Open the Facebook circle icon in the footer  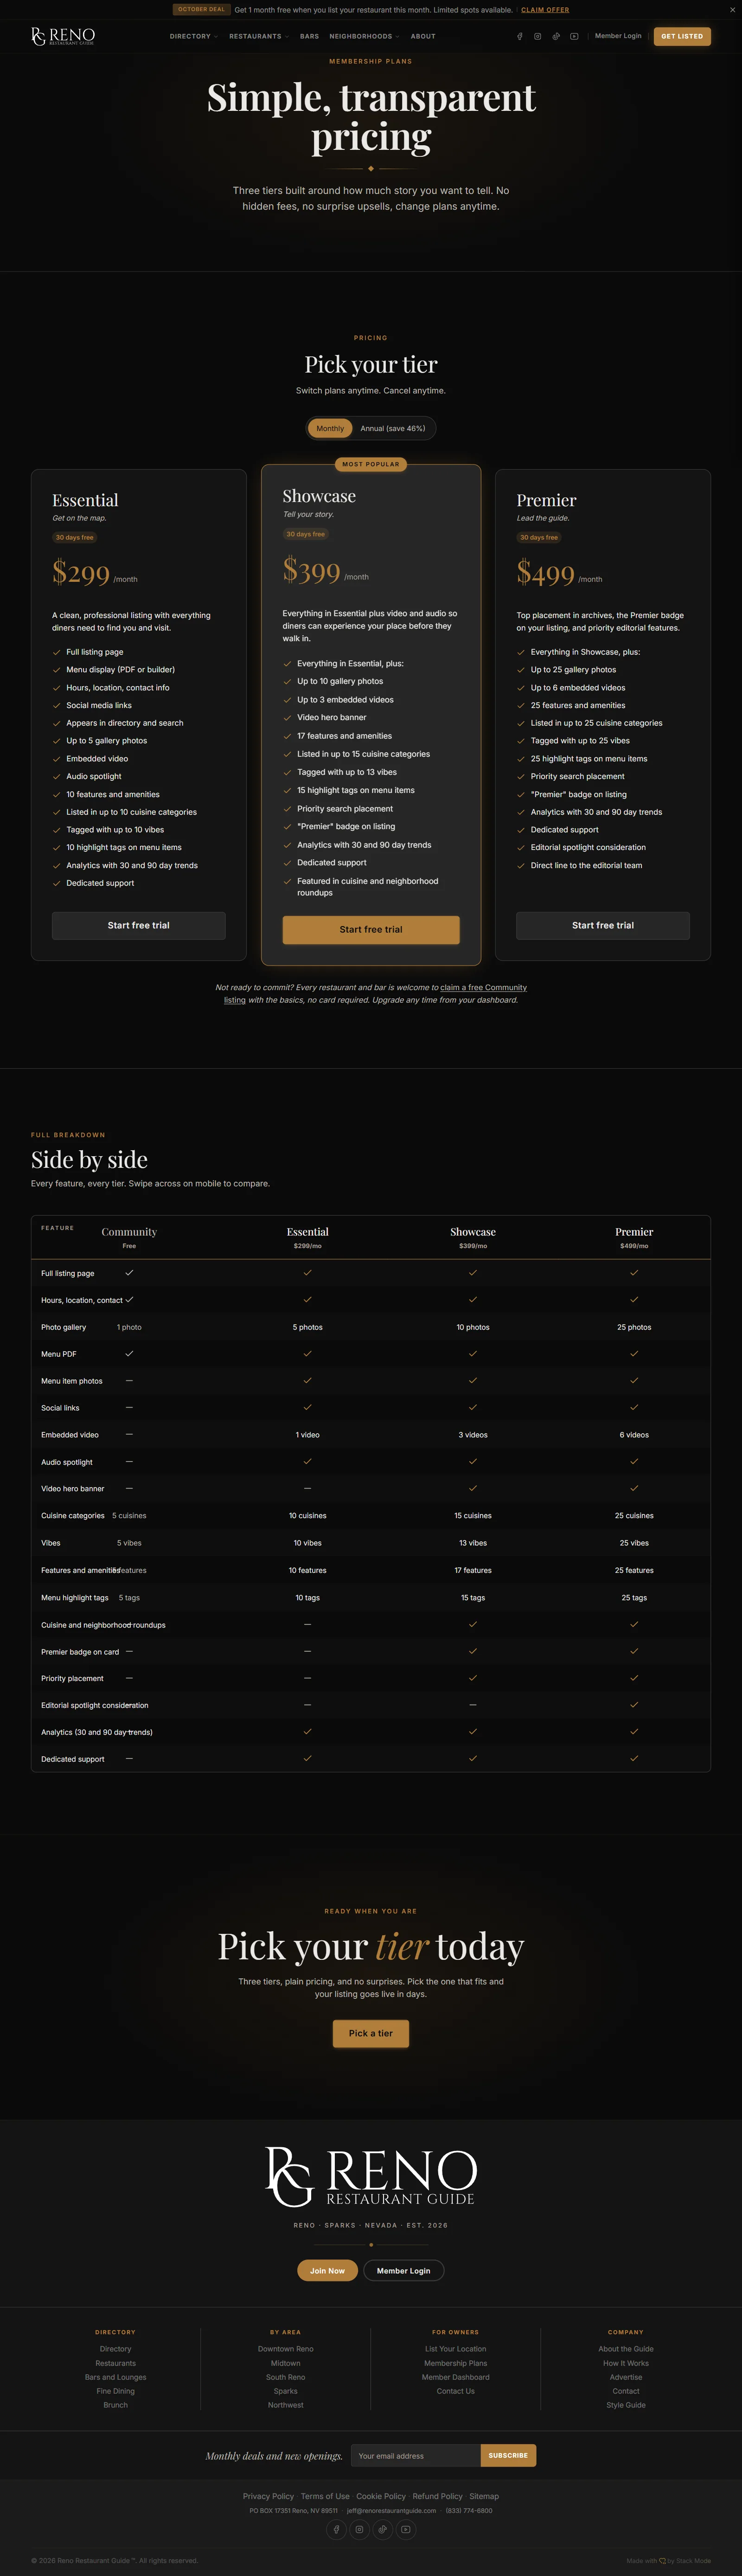pos(336,2529)
